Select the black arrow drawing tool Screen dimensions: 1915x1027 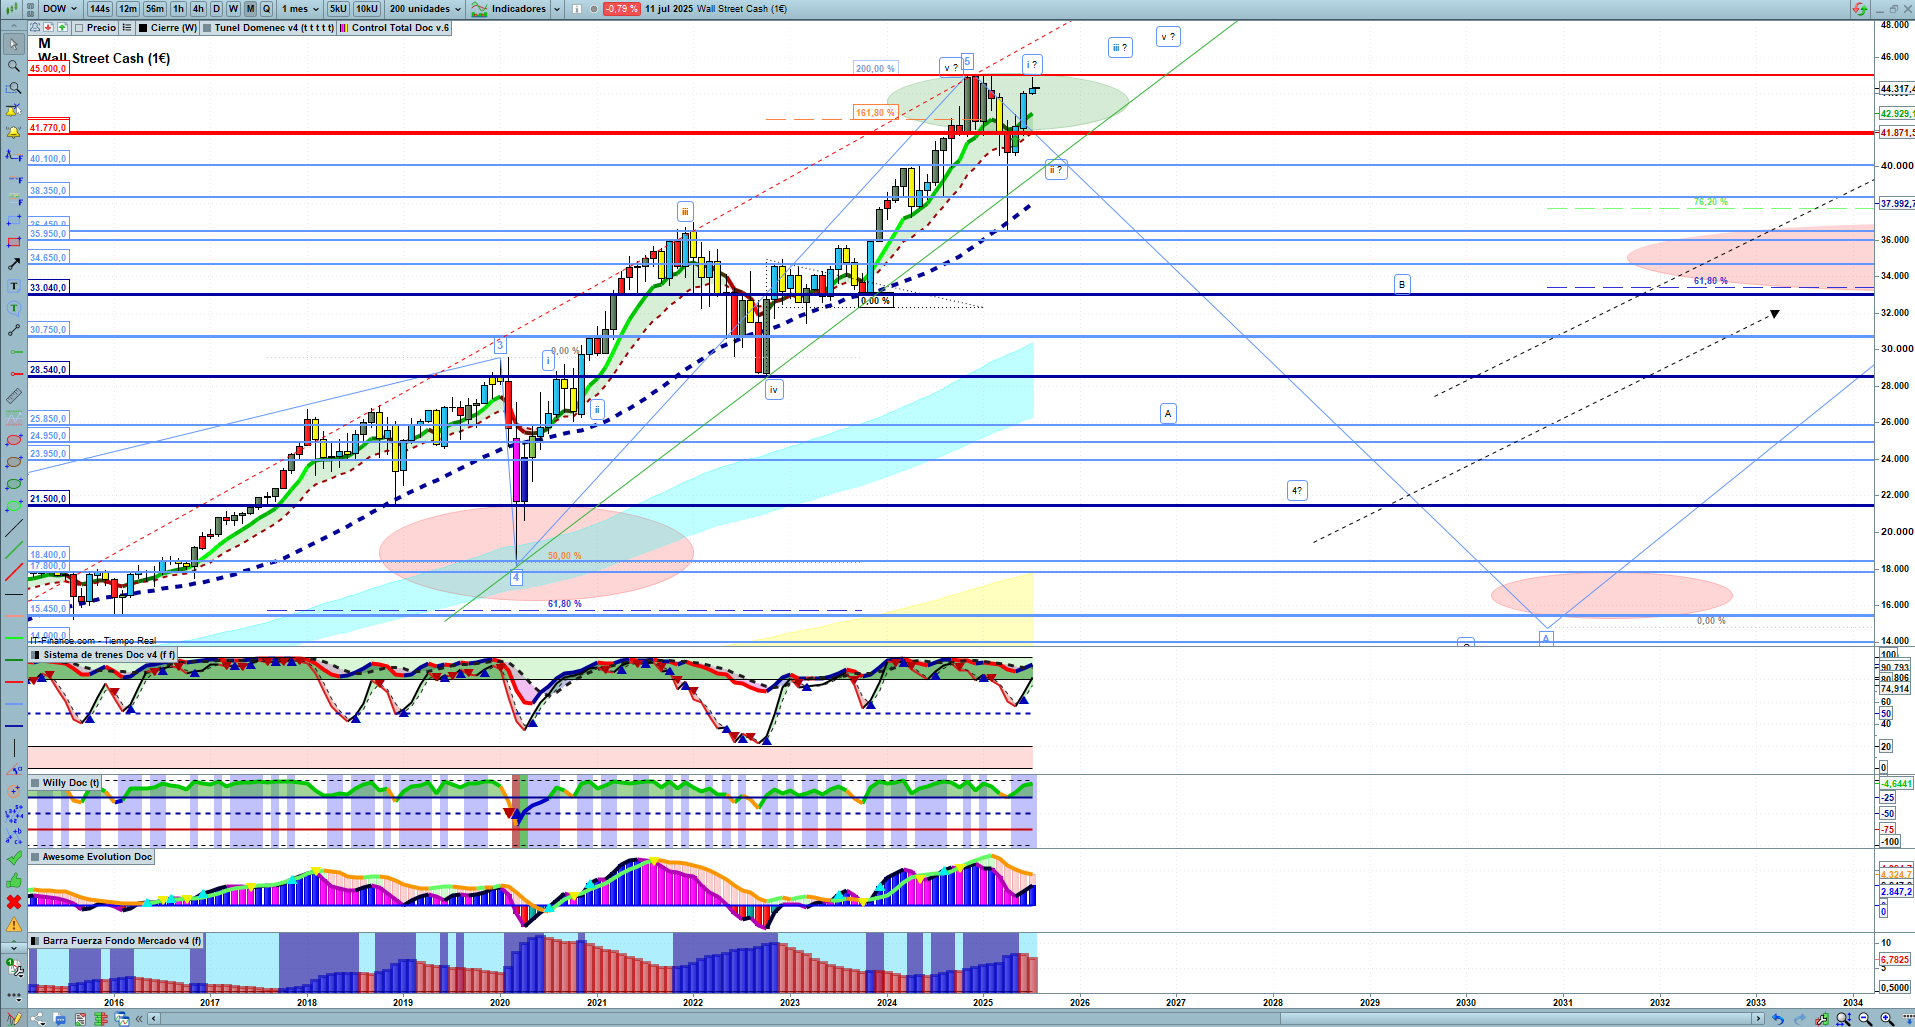pos(13,264)
